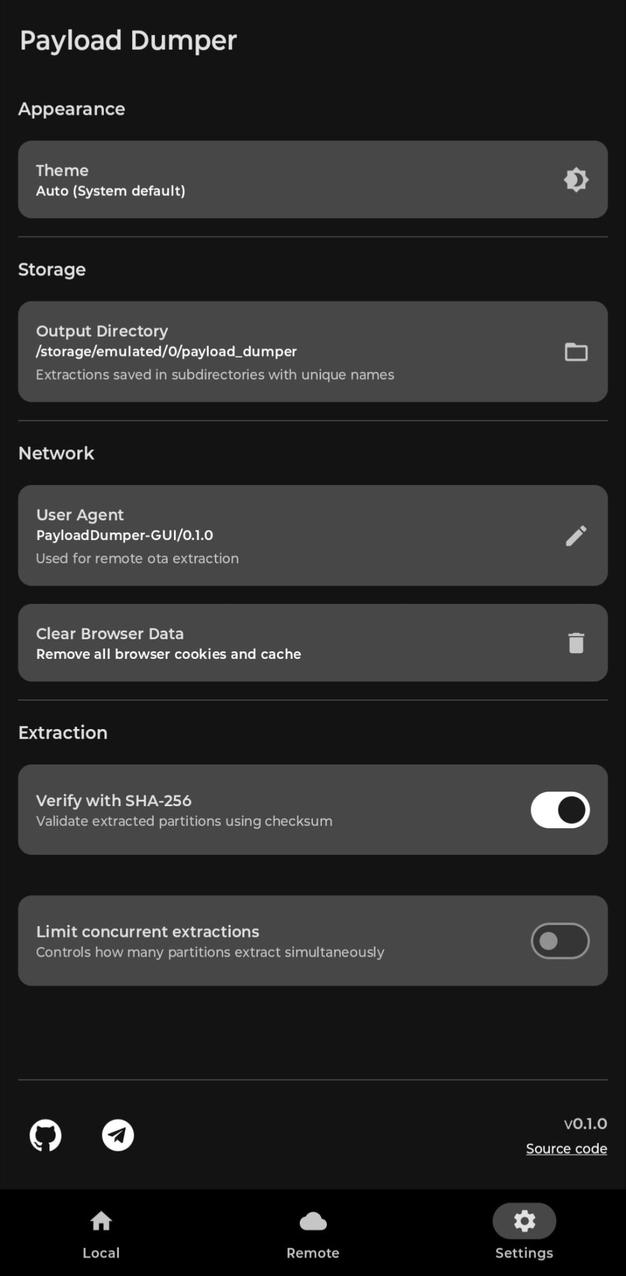Tap the v0.1.0 version text
The image size is (626, 1276).
(x=585, y=1124)
